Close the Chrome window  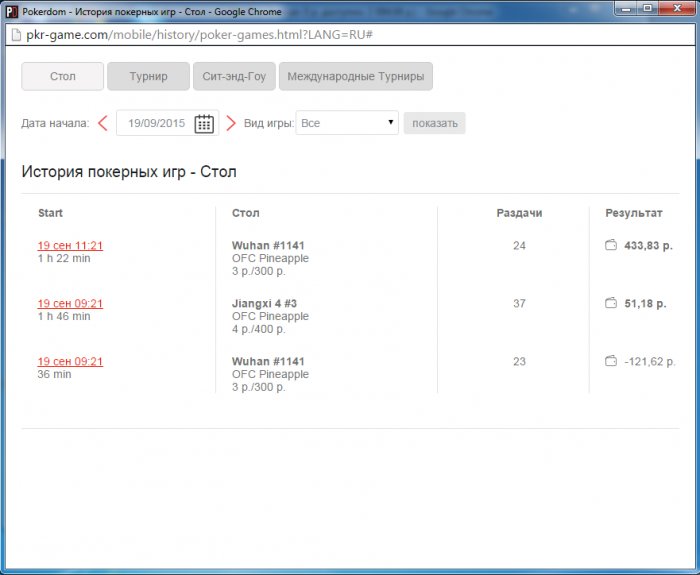[677, 8]
